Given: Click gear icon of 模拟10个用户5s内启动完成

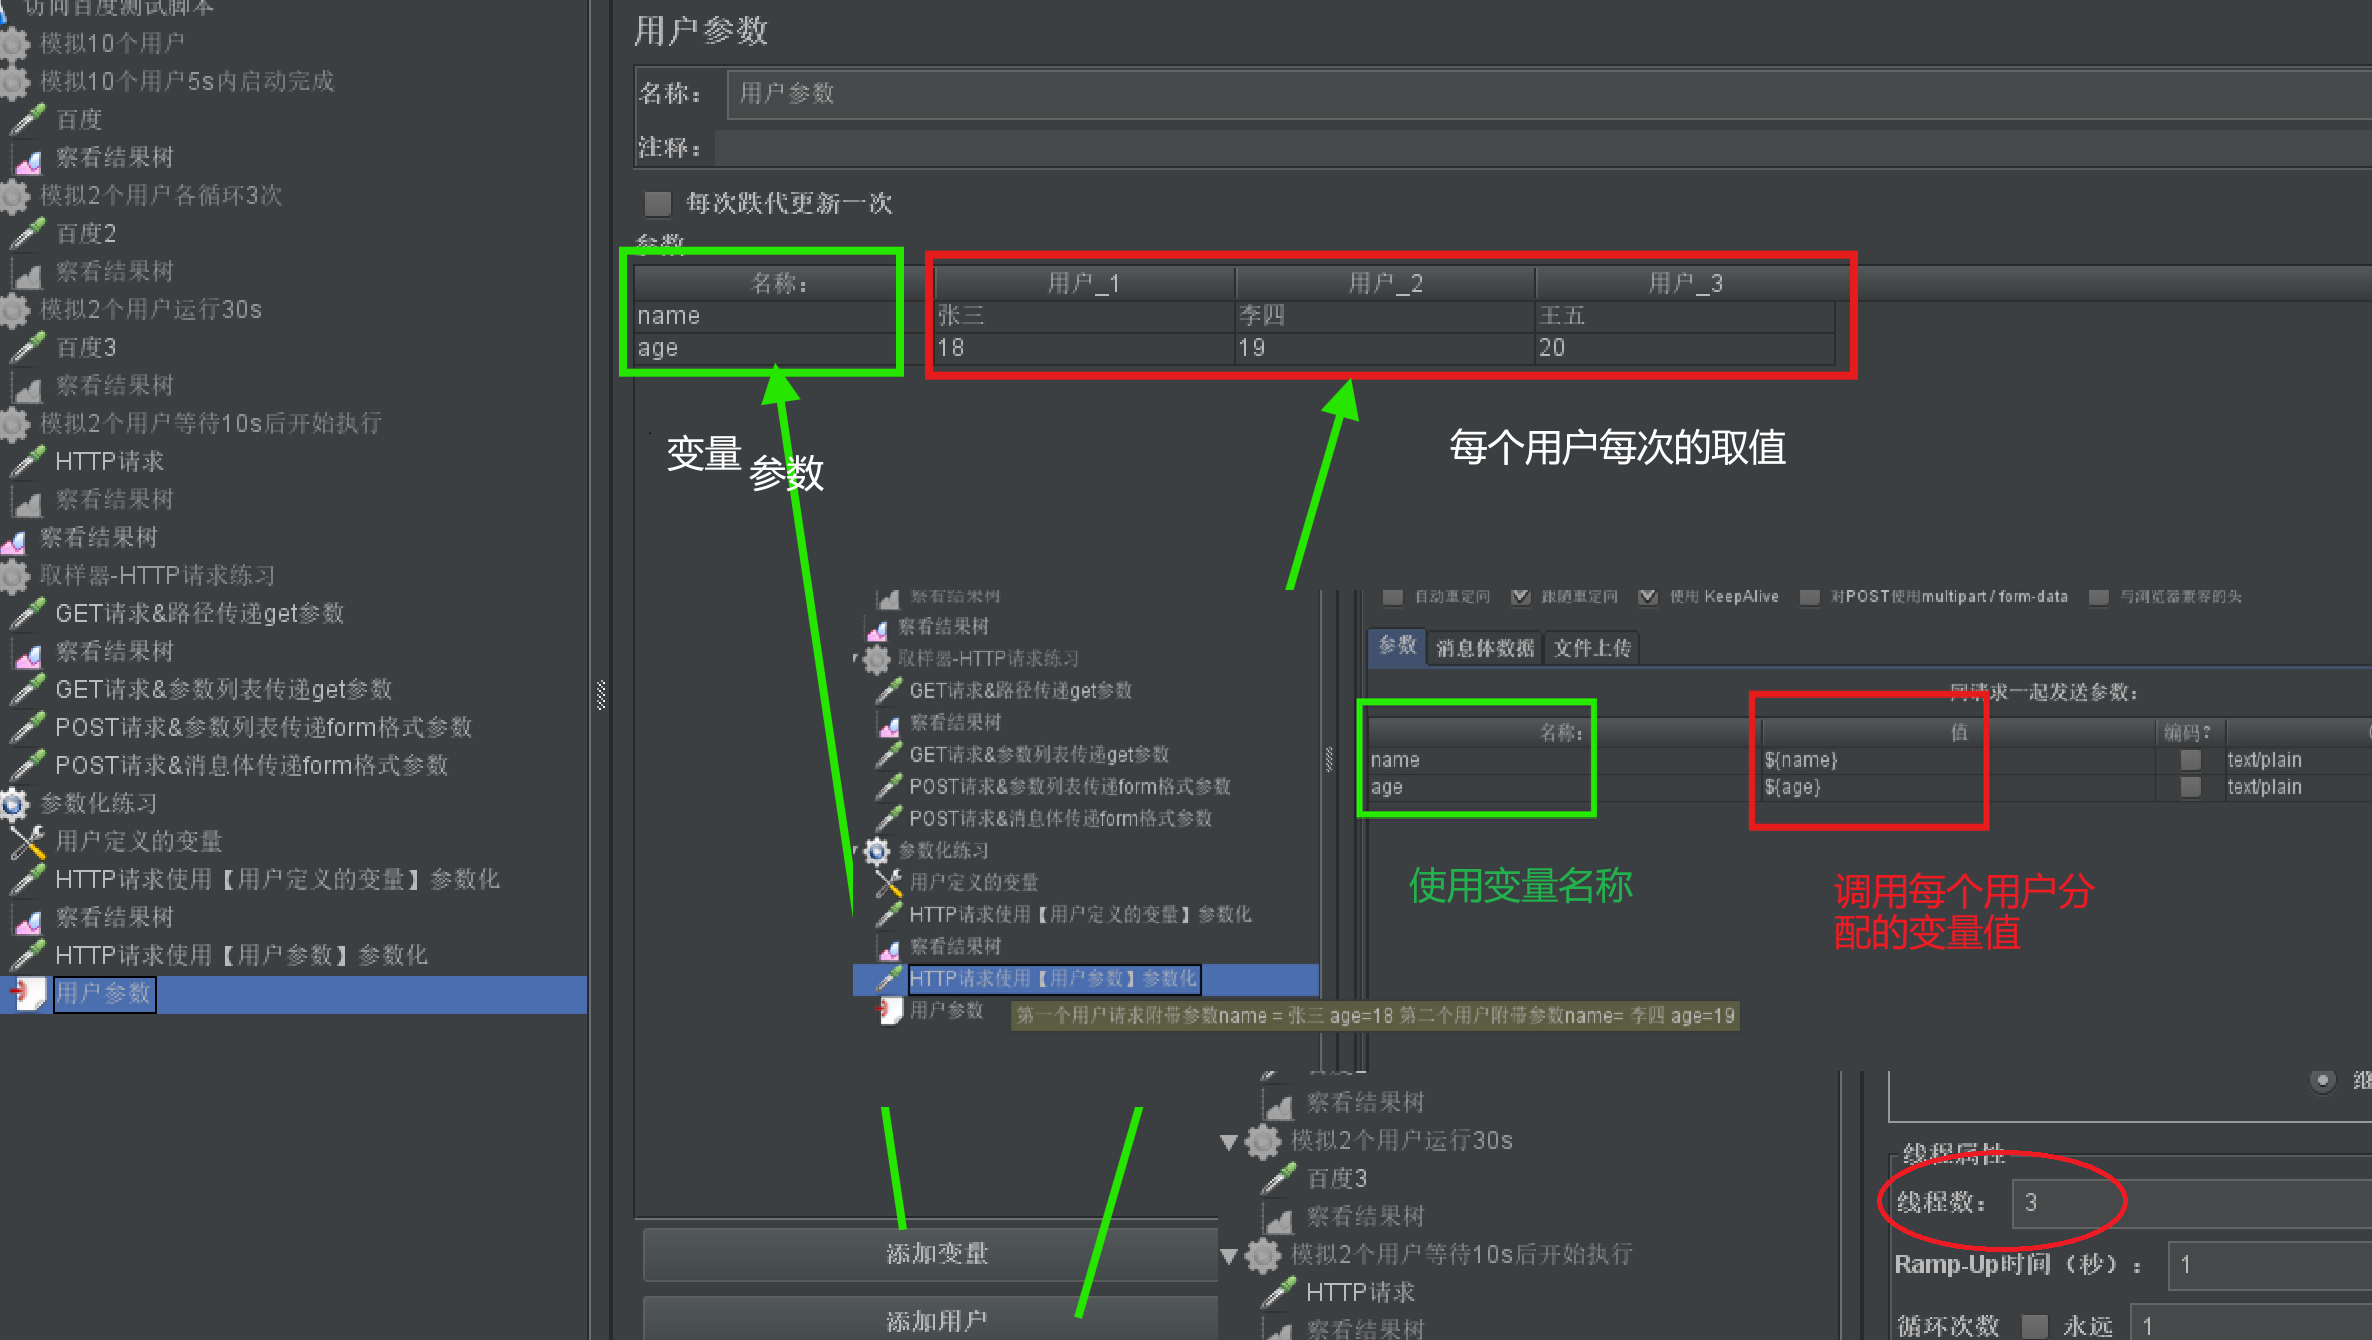Looking at the screenshot, I should click(x=14, y=81).
